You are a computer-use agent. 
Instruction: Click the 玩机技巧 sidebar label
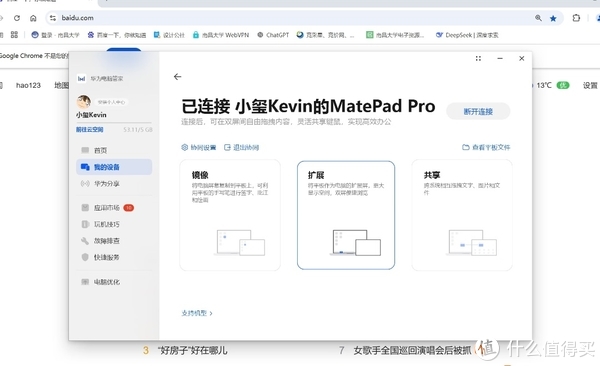(x=107, y=224)
